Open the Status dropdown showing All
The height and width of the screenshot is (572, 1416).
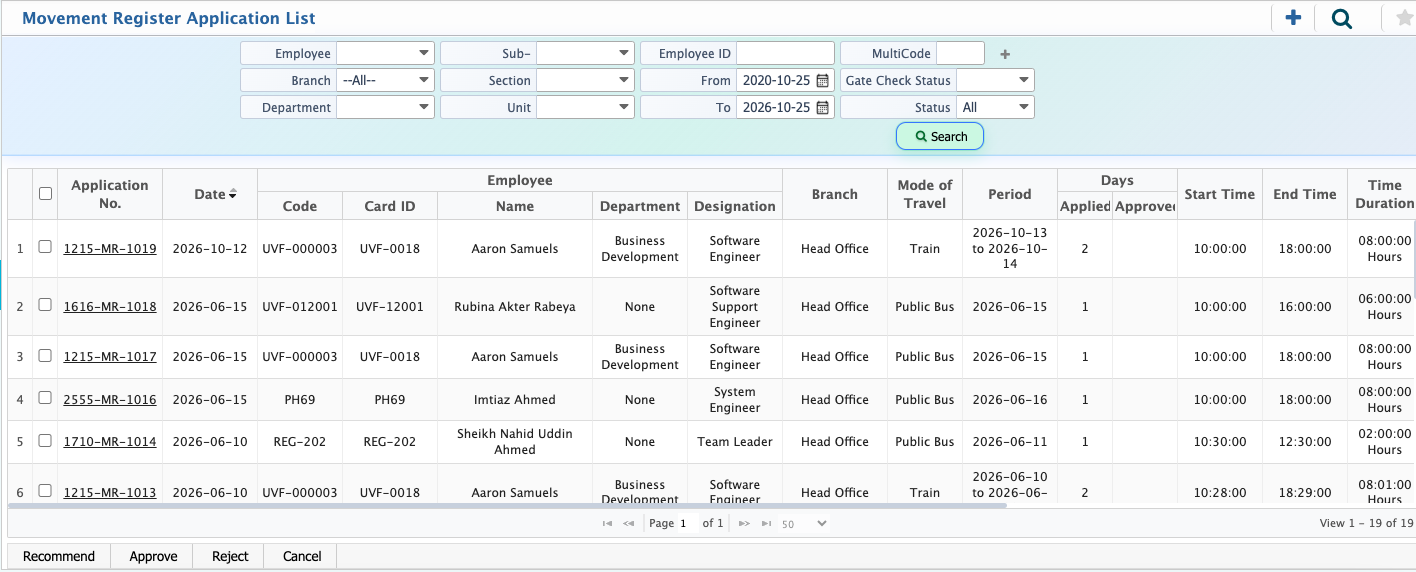click(x=995, y=107)
